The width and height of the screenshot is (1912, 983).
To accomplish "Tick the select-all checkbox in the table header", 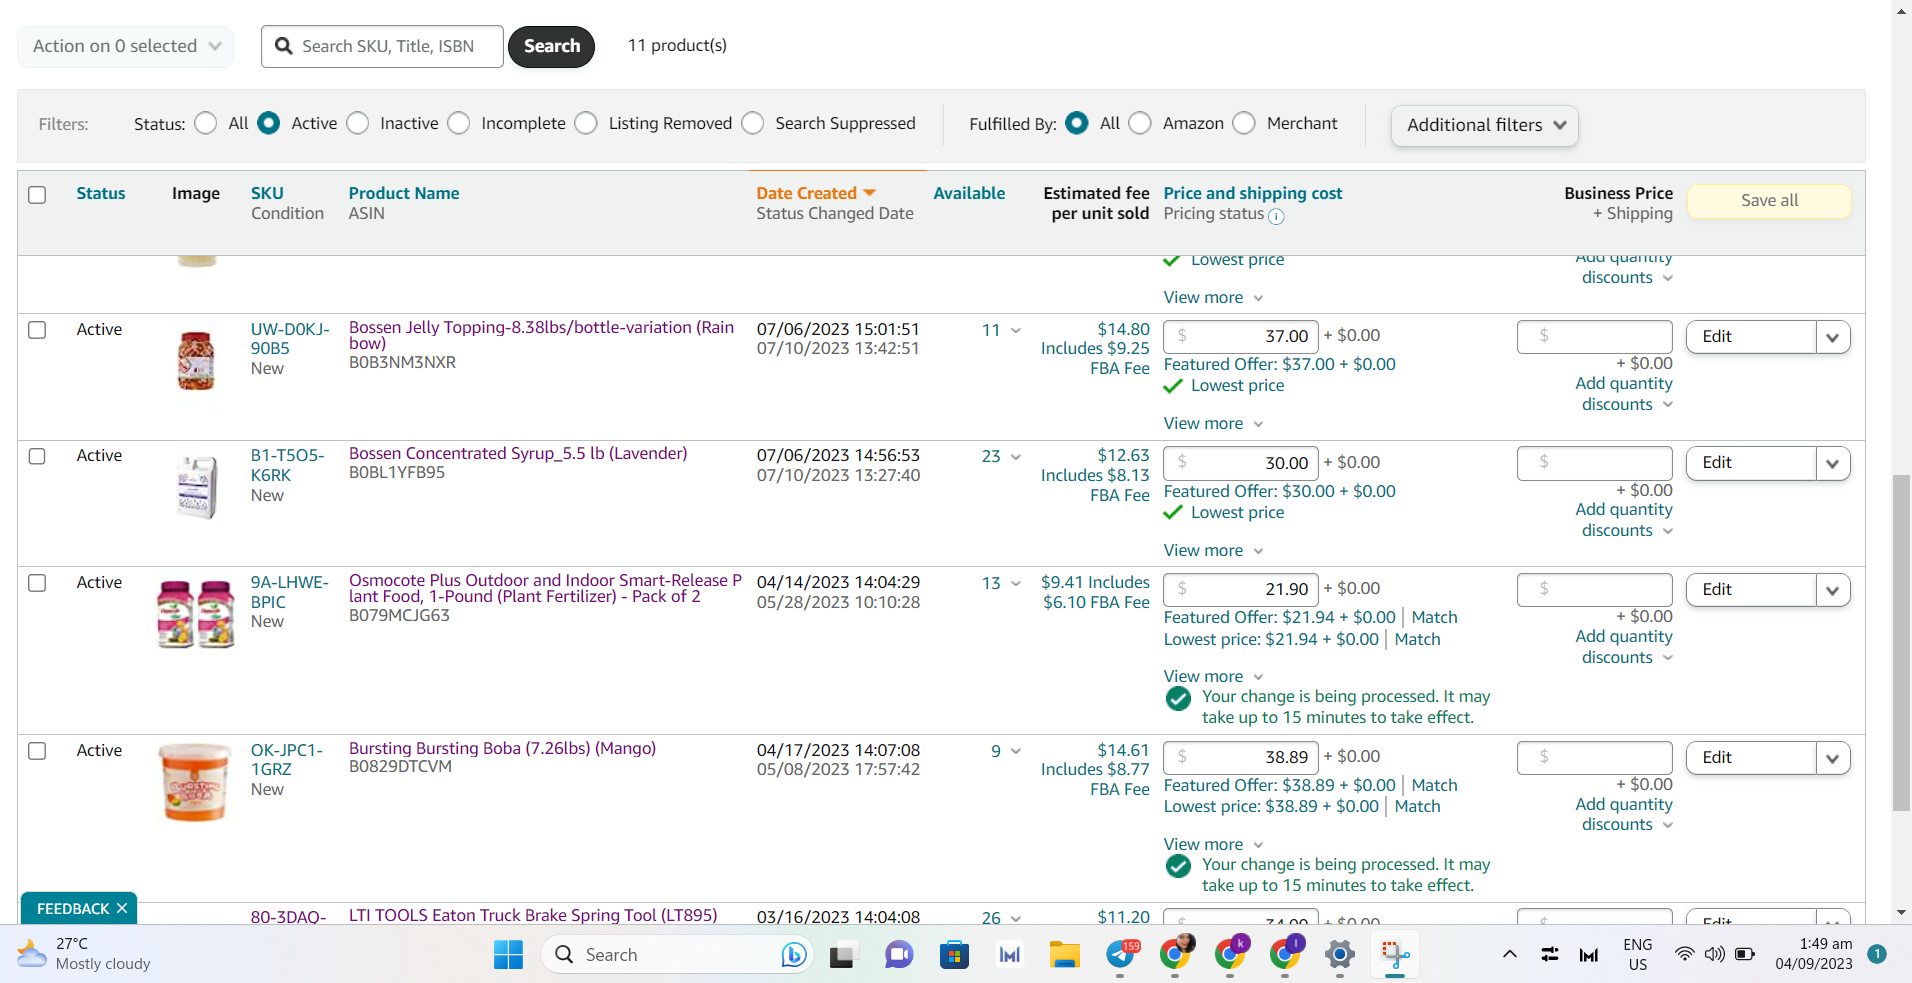I will pos(37,195).
